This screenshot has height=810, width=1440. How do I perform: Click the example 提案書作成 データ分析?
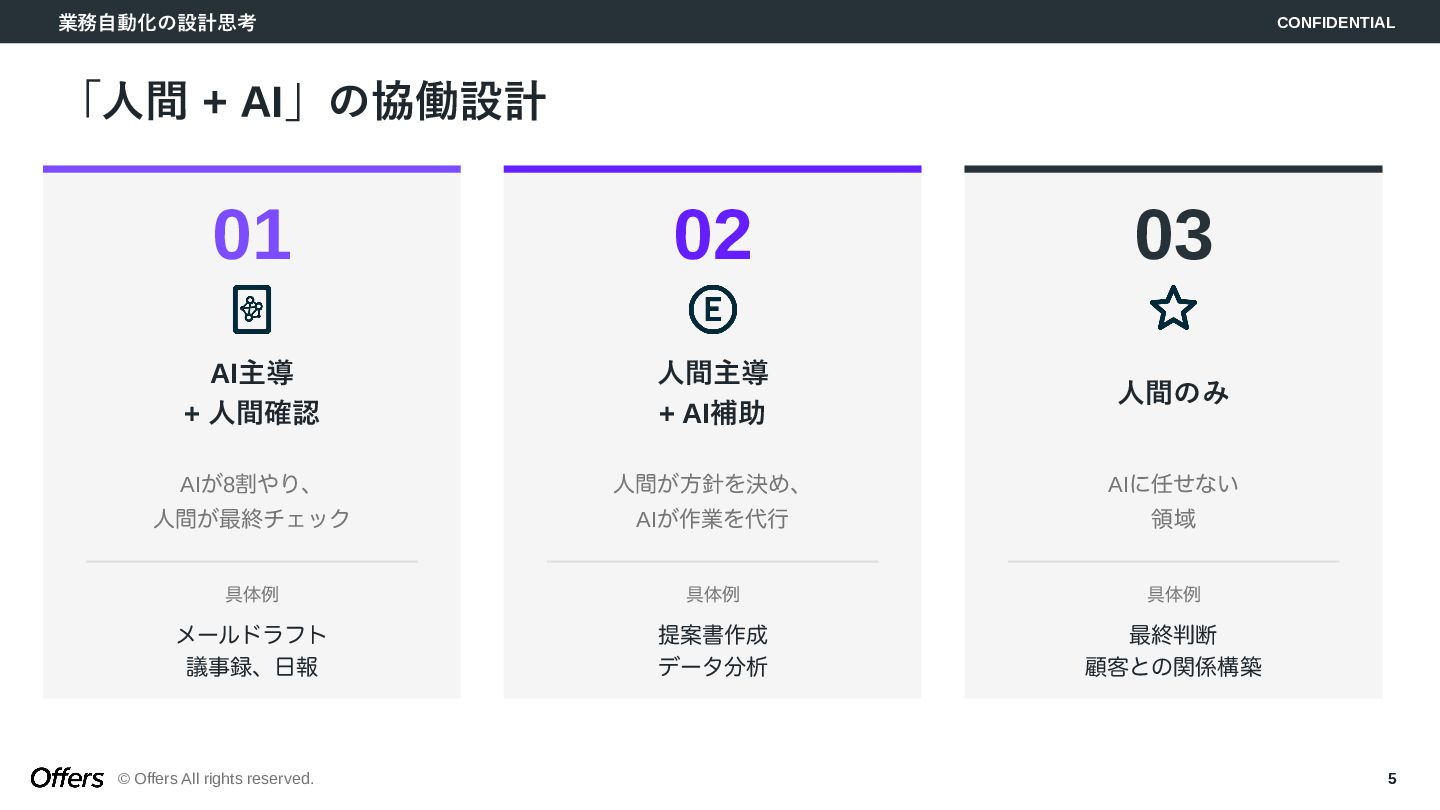[x=713, y=650]
